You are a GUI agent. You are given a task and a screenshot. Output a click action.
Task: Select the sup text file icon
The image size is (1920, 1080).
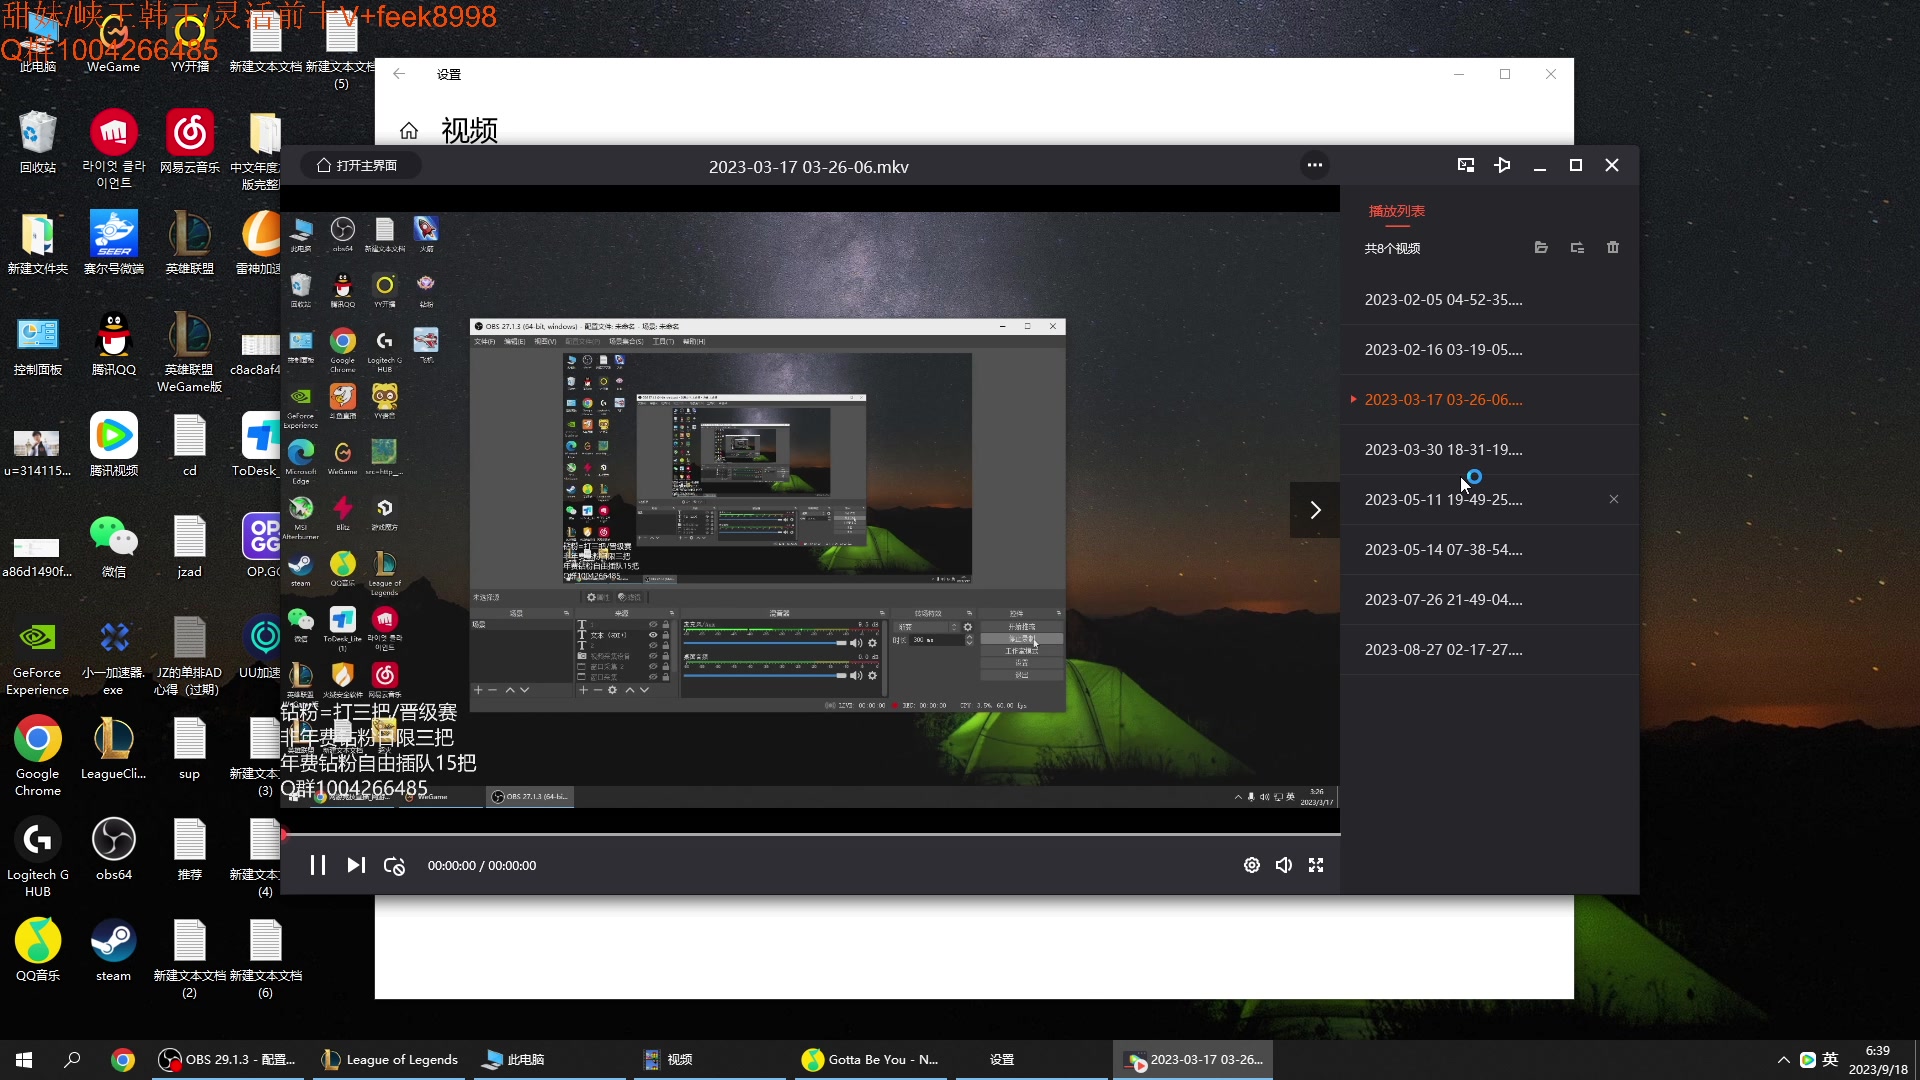pyautogui.click(x=190, y=748)
